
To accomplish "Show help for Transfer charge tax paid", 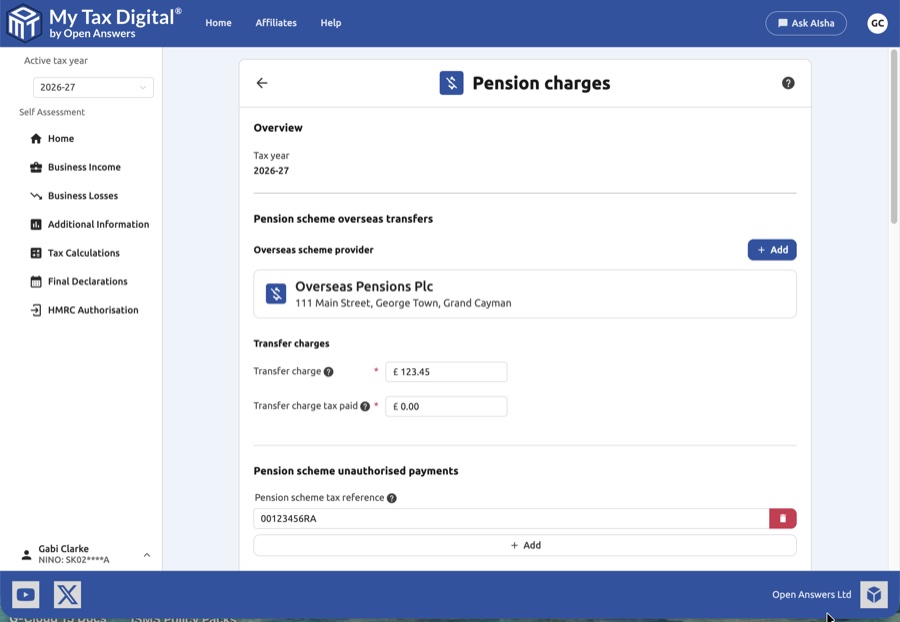I will pyautogui.click(x=365, y=407).
